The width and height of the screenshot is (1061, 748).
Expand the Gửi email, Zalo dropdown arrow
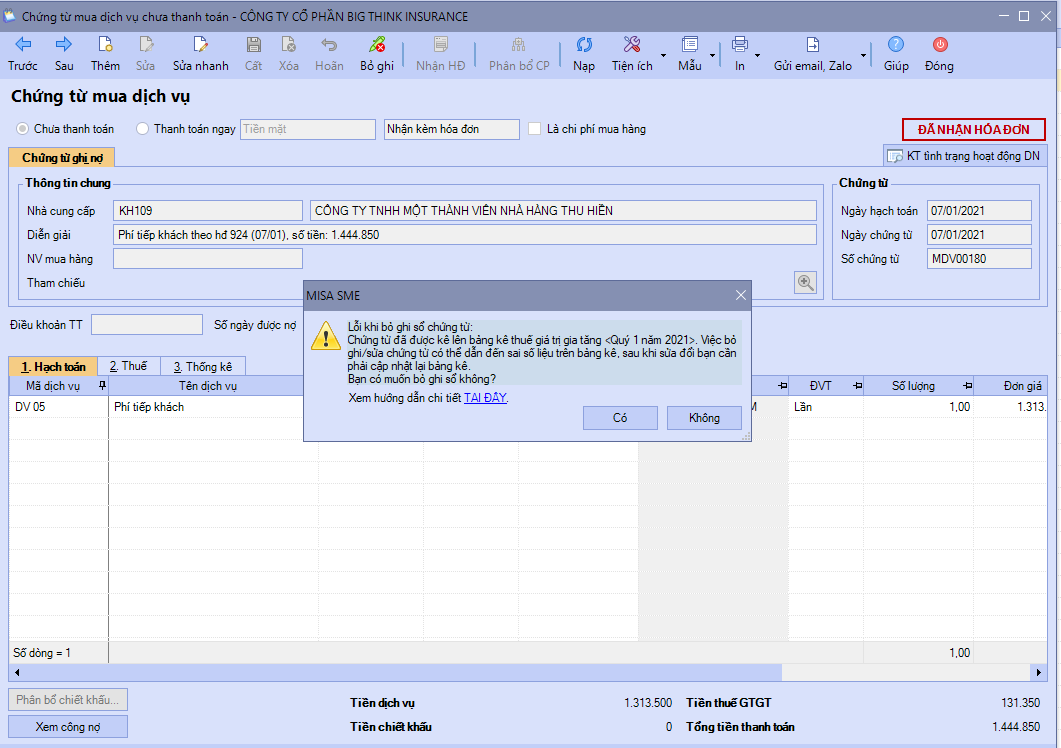click(x=862, y=54)
